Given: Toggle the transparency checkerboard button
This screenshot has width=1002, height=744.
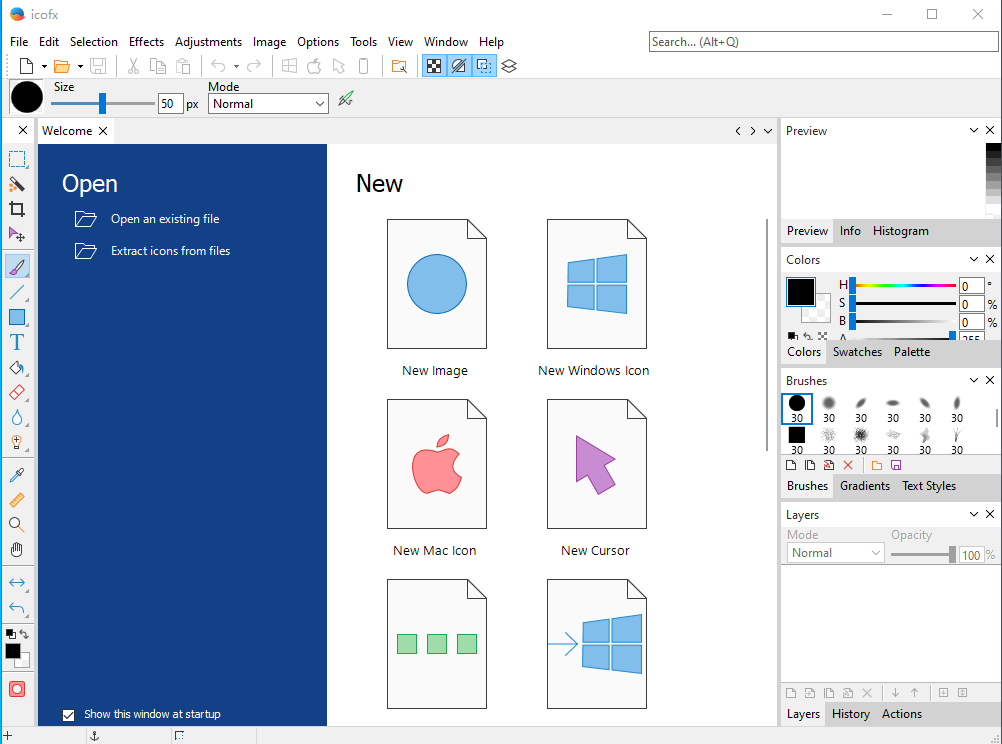Looking at the screenshot, I should coord(434,66).
